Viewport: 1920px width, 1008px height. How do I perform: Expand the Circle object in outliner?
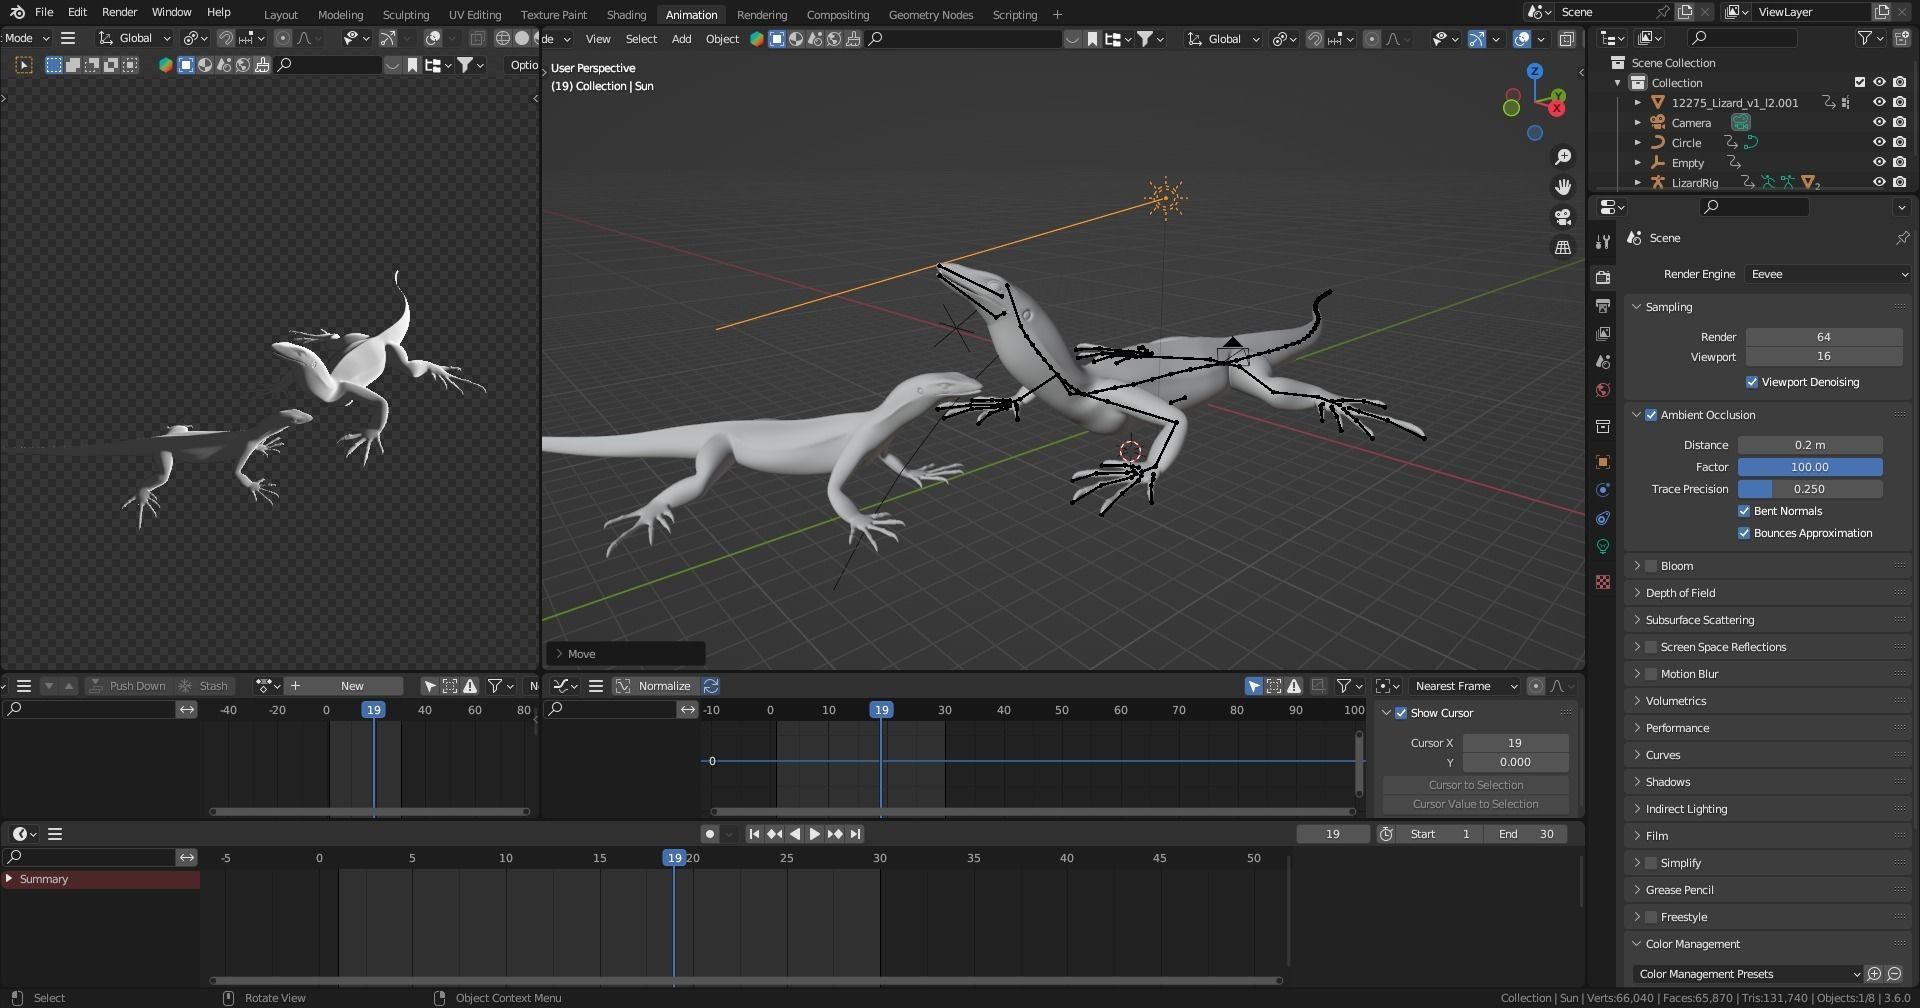pyautogui.click(x=1637, y=142)
